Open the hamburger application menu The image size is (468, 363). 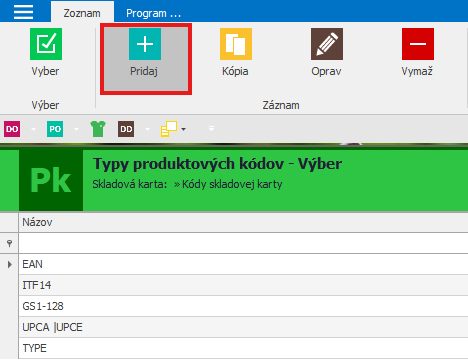pyautogui.click(x=23, y=12)
